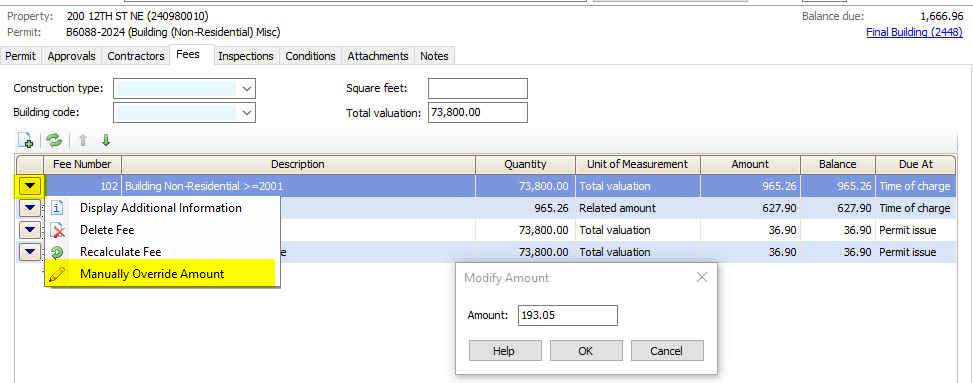This screenshot has width=973, height=383.
Task: Select the Fees tab
Action: pos(188,55)
